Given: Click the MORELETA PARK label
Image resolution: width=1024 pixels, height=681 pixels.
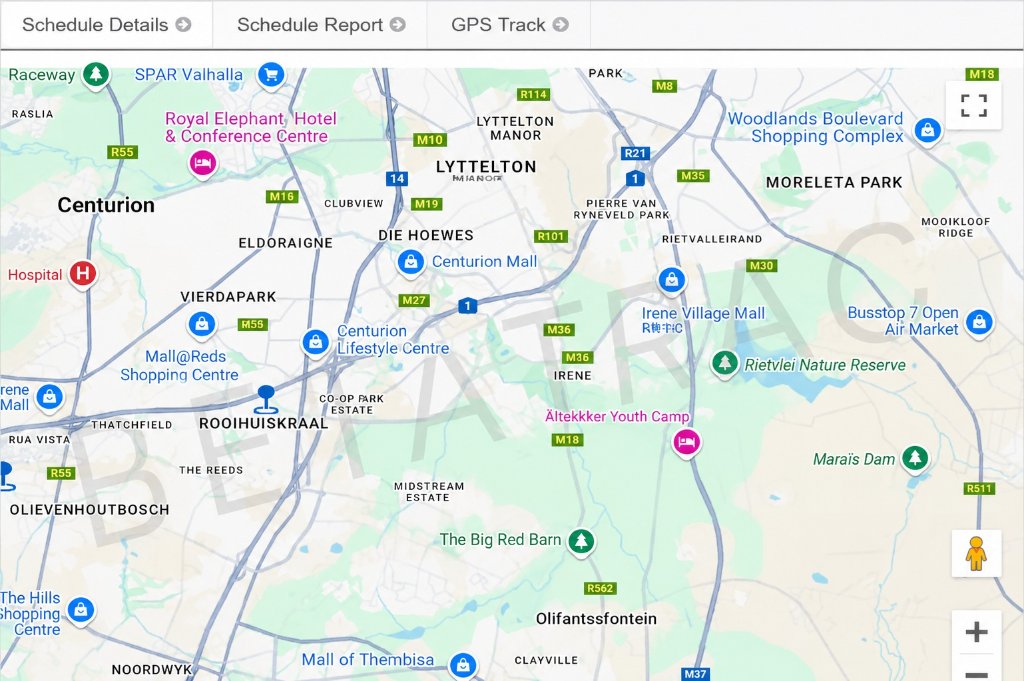Looking at the screenshot, I should tap(834, 182).
